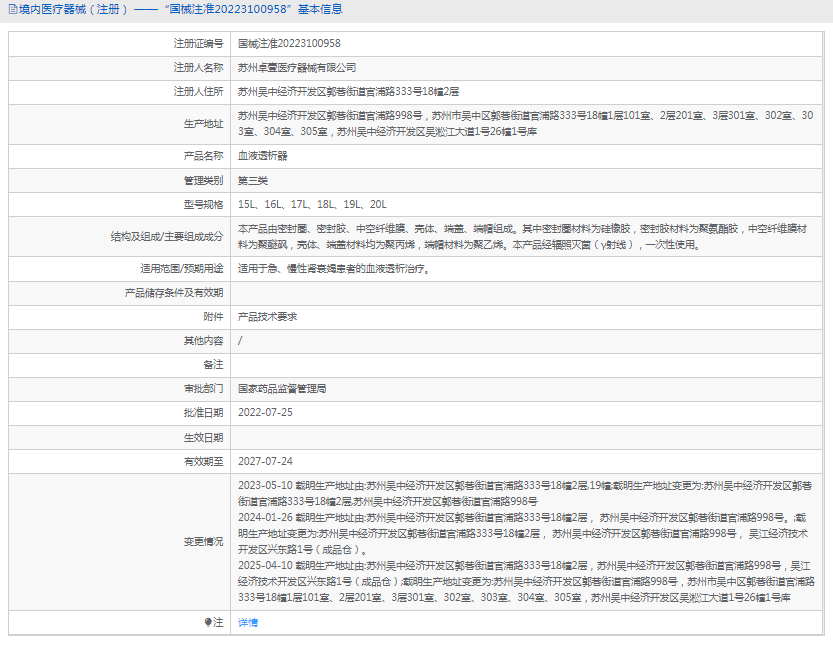This screenshot has width=833, height=645.
Task: Click the structure description beginning 本产品由密封圈
Action: pyautogui.click(x=523, y=236)
